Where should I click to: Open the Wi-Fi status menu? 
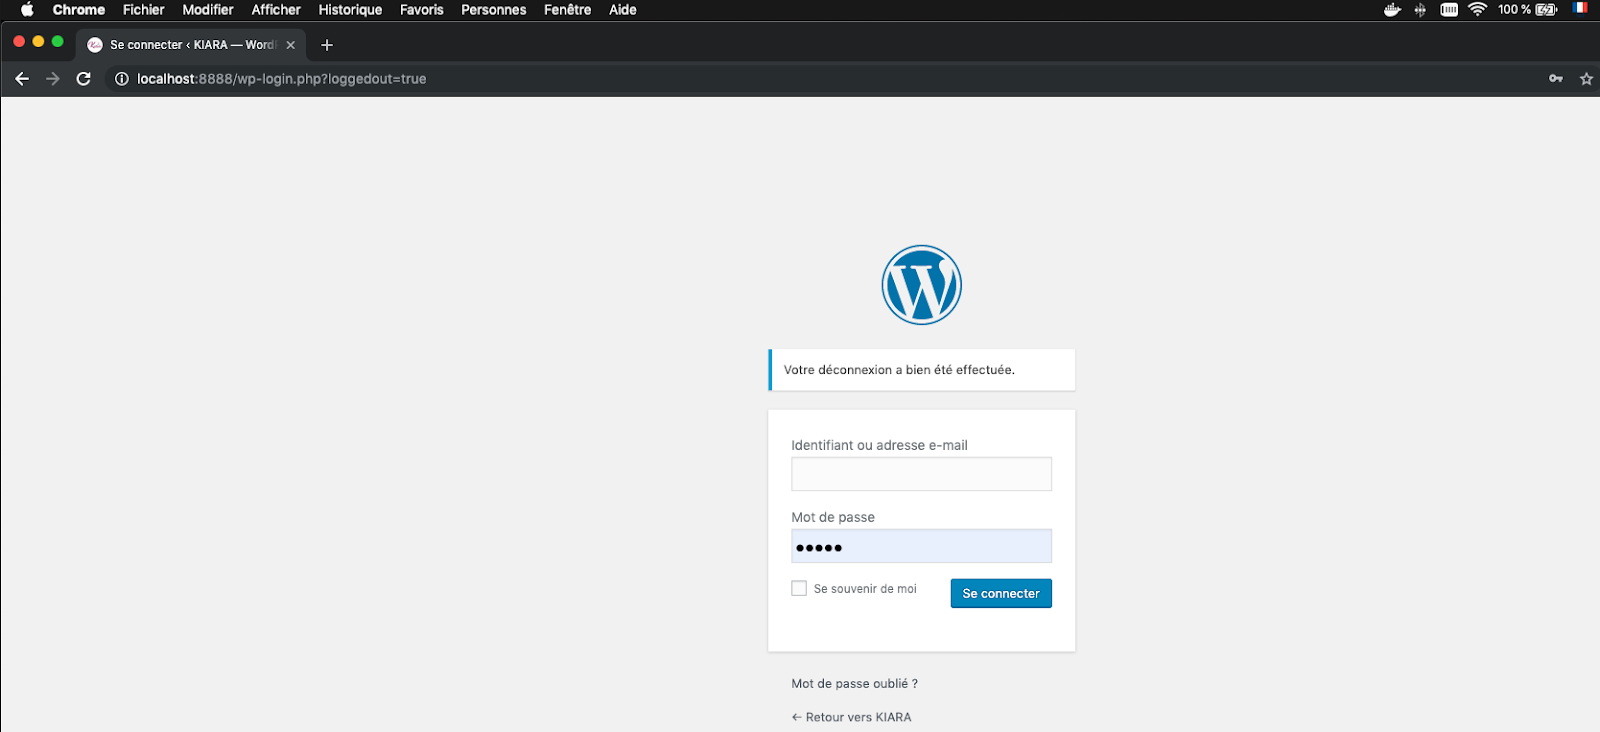click(1477, 10)
